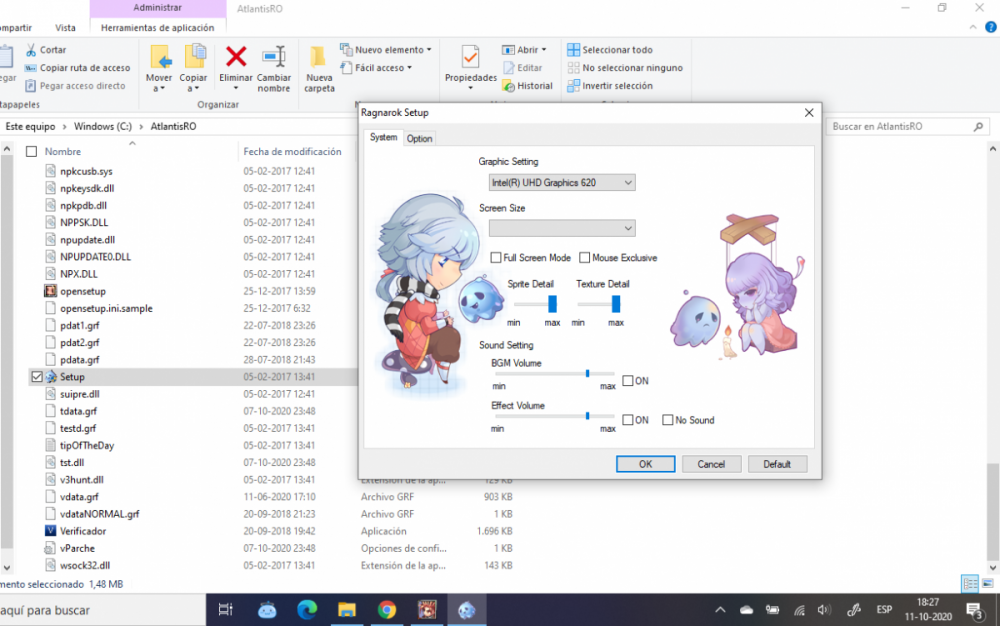1000x626 pixels.
Task: Select the Verificador application file
Action: click(82, 531)
